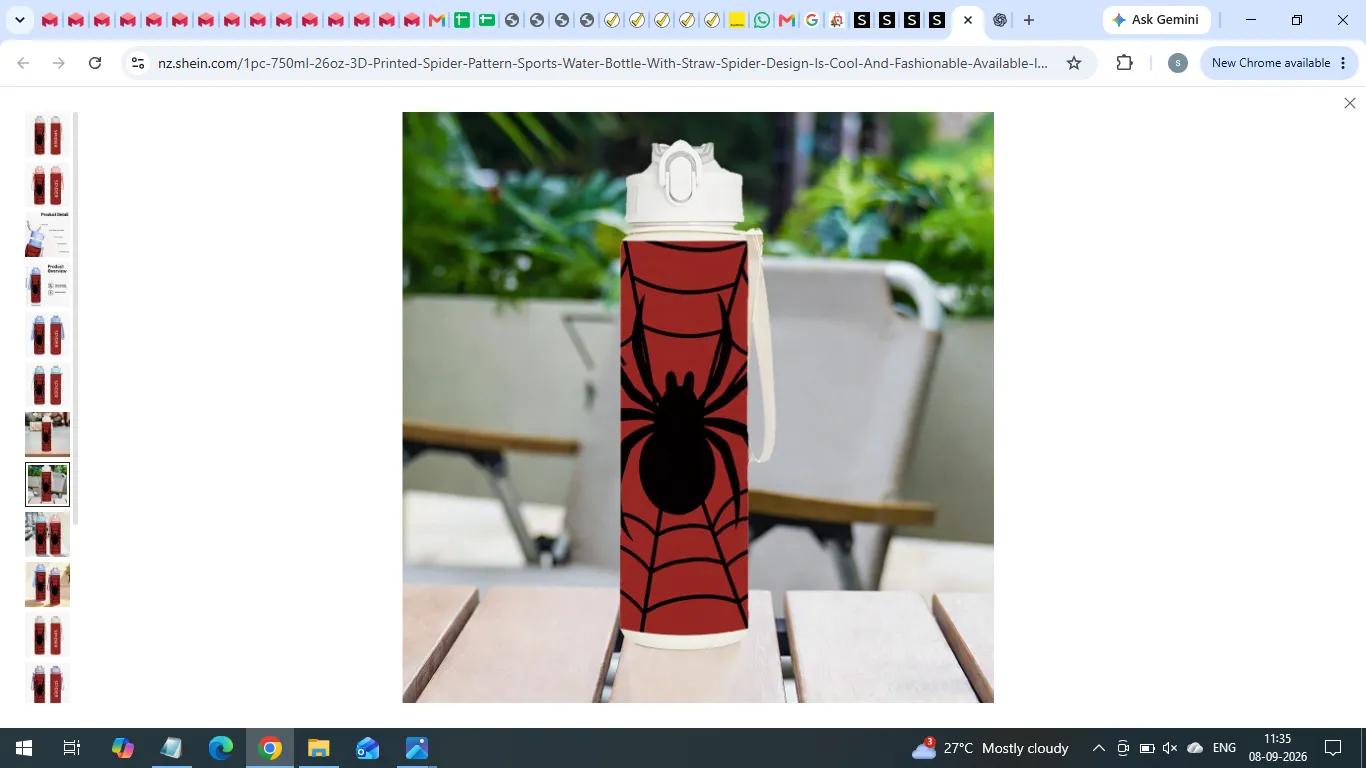1366x768 pixels.
Task: Go forward in browser history
Action: point(59,63)
